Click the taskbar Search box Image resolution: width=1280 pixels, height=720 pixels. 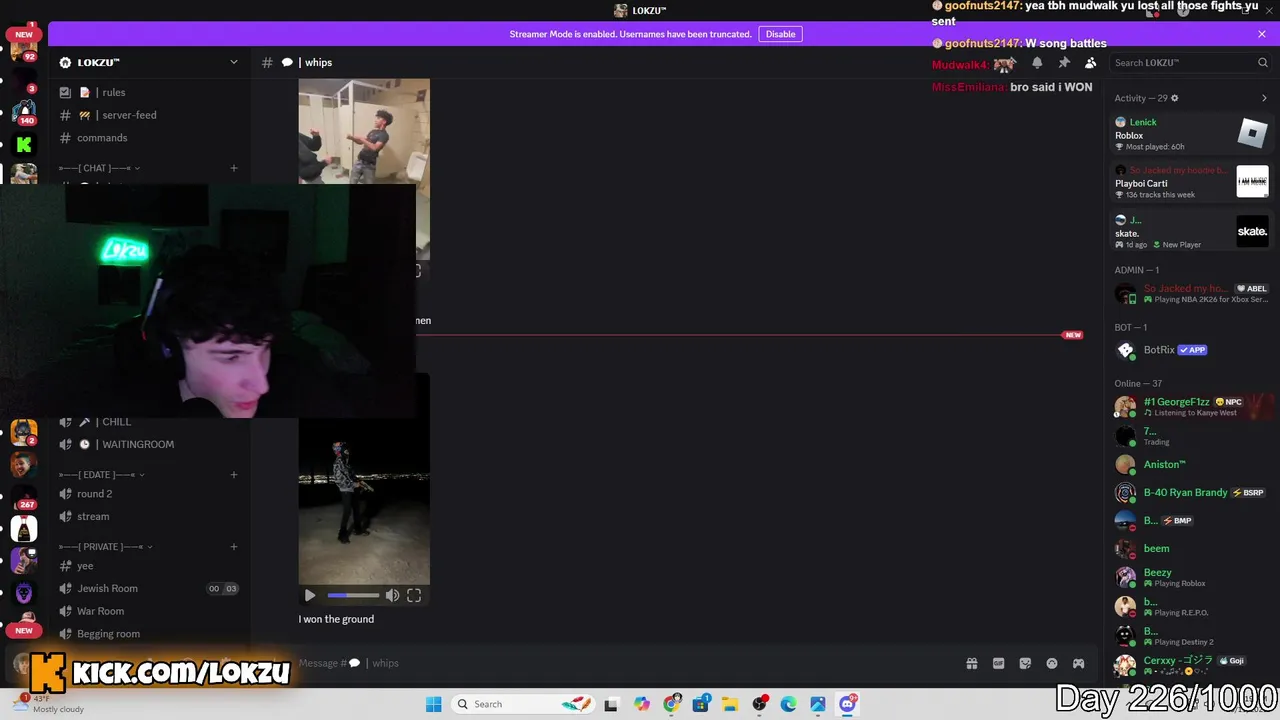pos(522,704)
